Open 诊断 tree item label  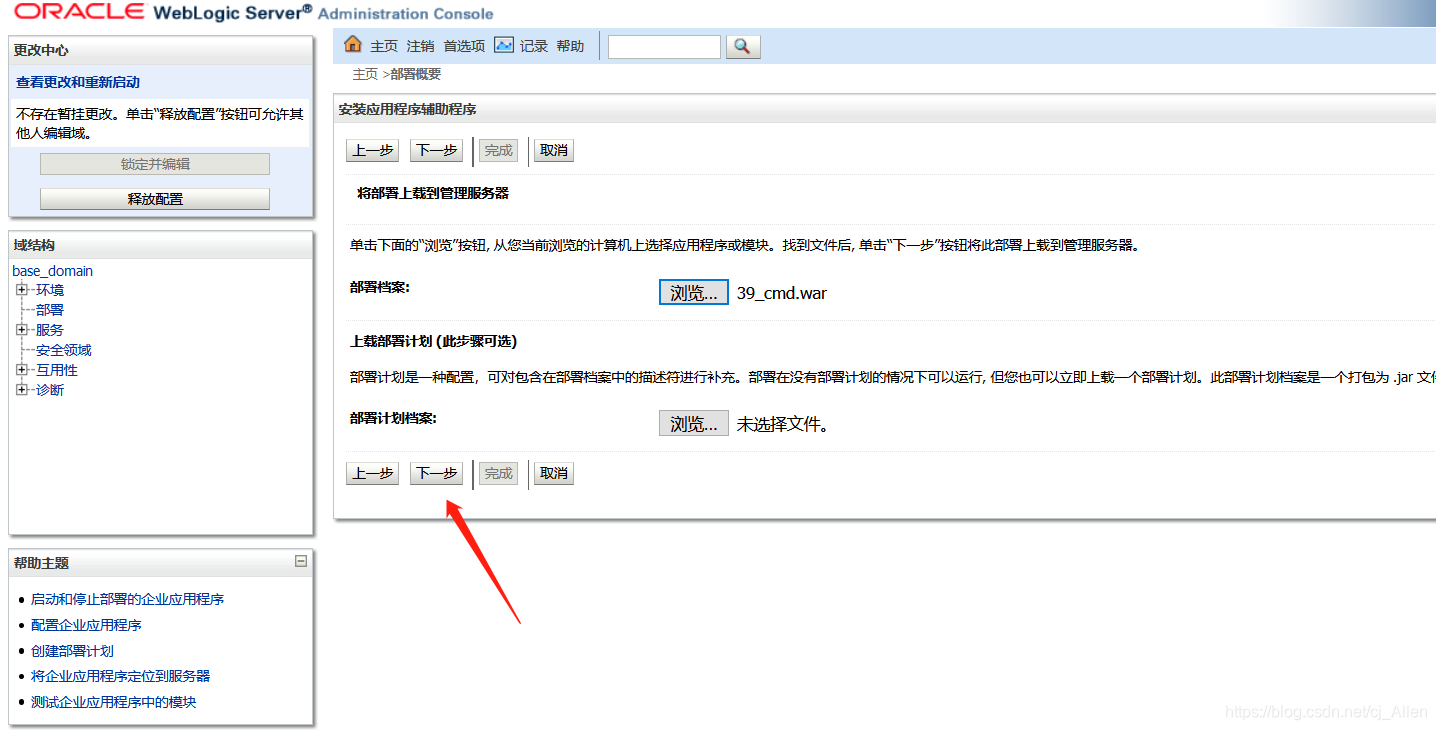tap(50, 390)
